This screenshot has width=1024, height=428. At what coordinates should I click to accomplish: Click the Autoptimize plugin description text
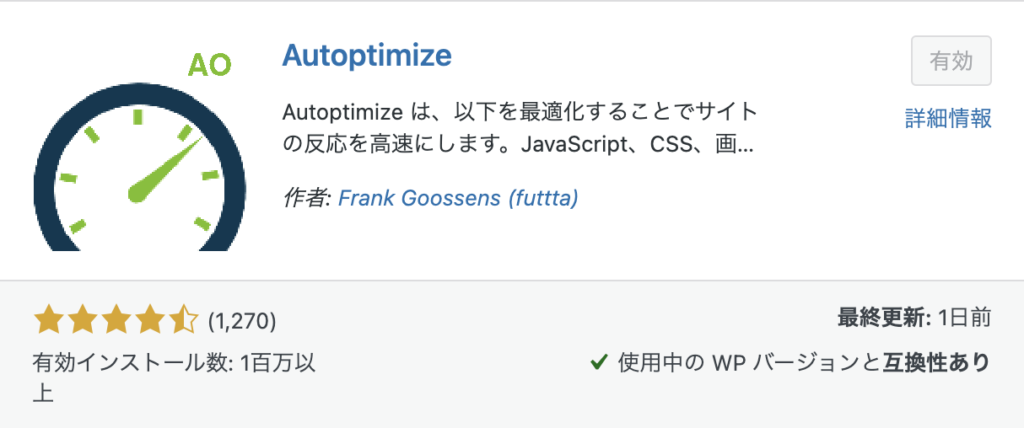pyautogui.click(x=520, y=129)
